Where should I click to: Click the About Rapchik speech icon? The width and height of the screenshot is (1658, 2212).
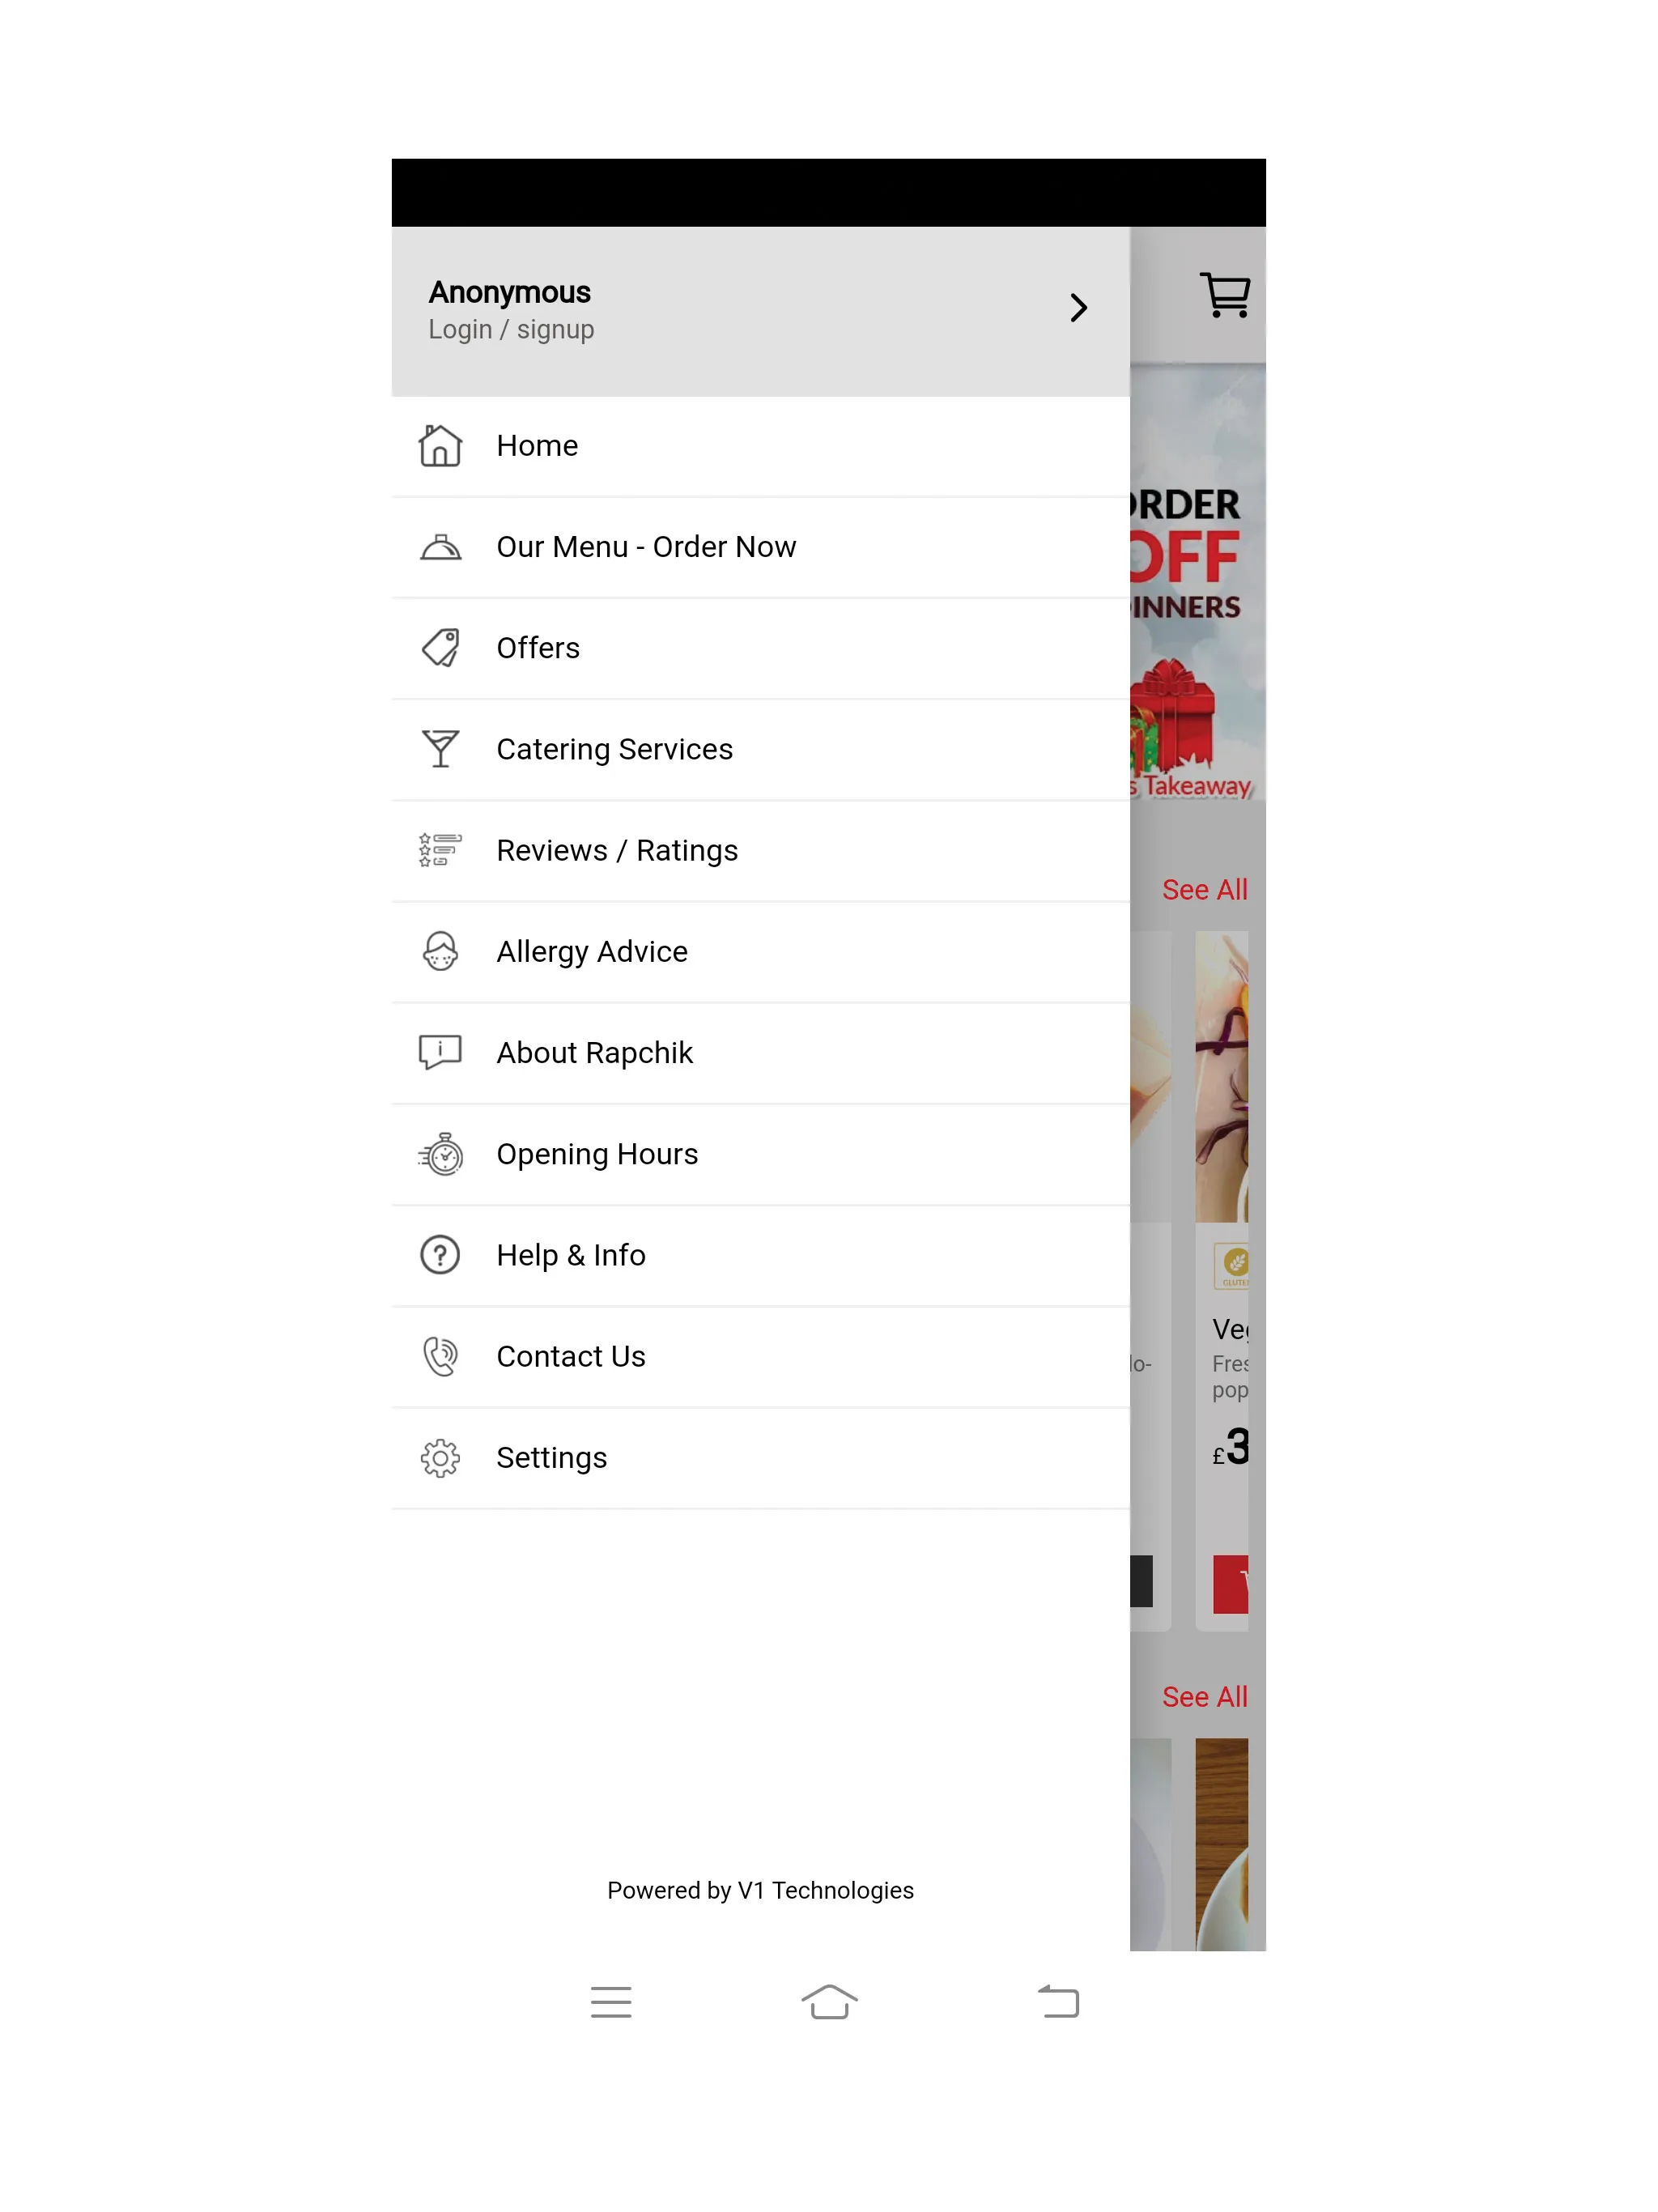[439, 1052]
